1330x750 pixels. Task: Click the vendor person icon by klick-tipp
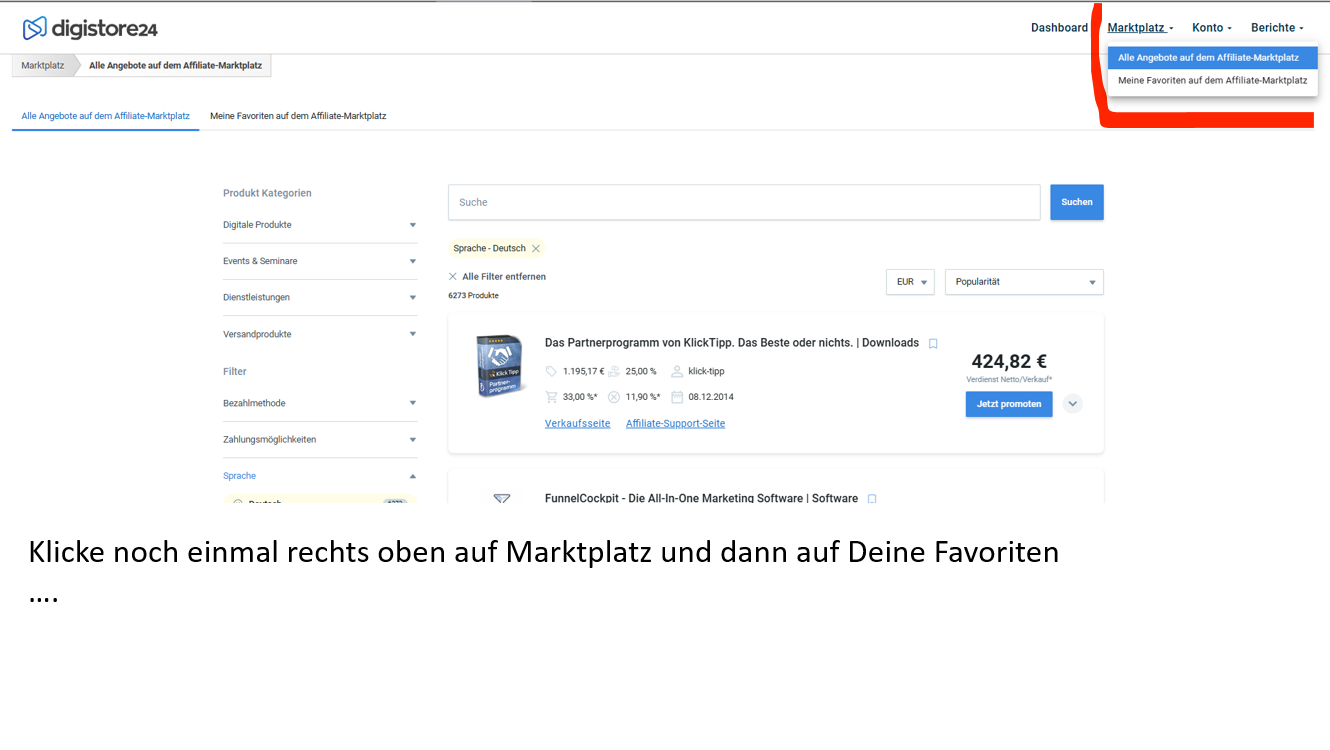click(677, 371)
